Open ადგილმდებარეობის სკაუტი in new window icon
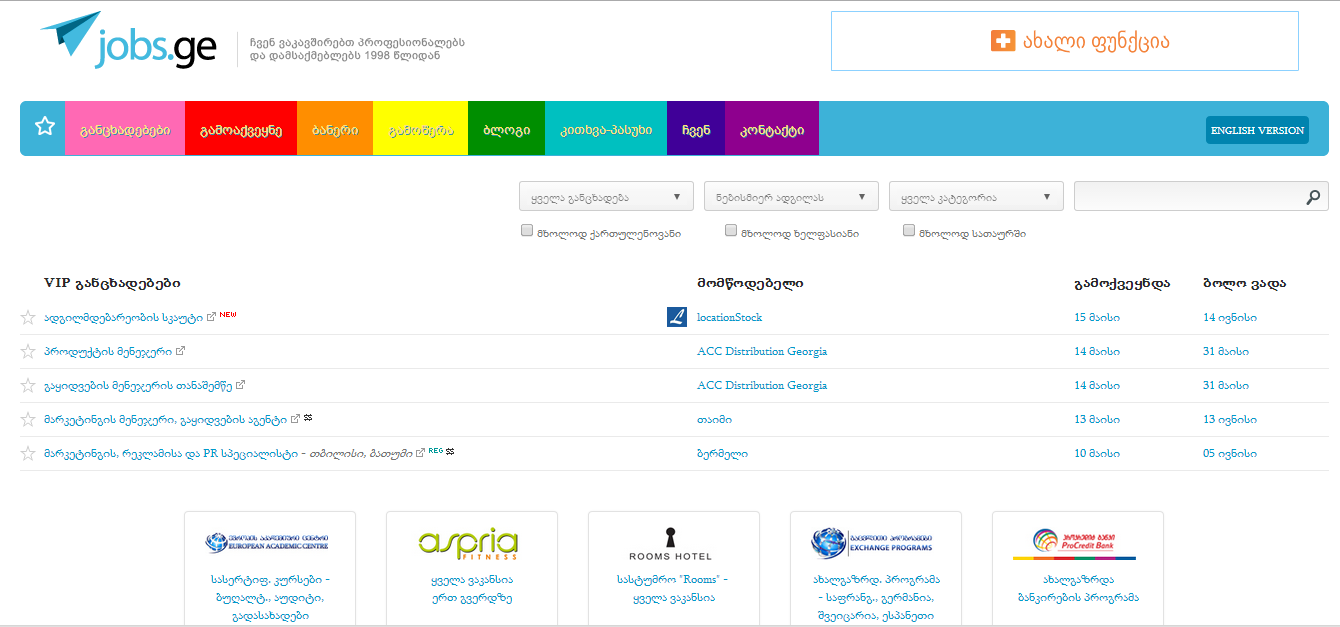1340x627 pixels. point(211,317)
